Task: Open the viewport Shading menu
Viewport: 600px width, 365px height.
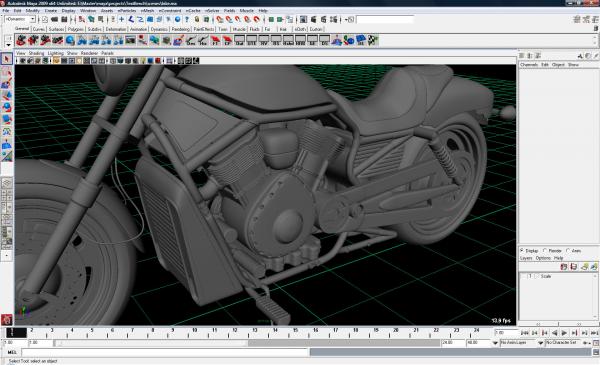Action: 36,53
